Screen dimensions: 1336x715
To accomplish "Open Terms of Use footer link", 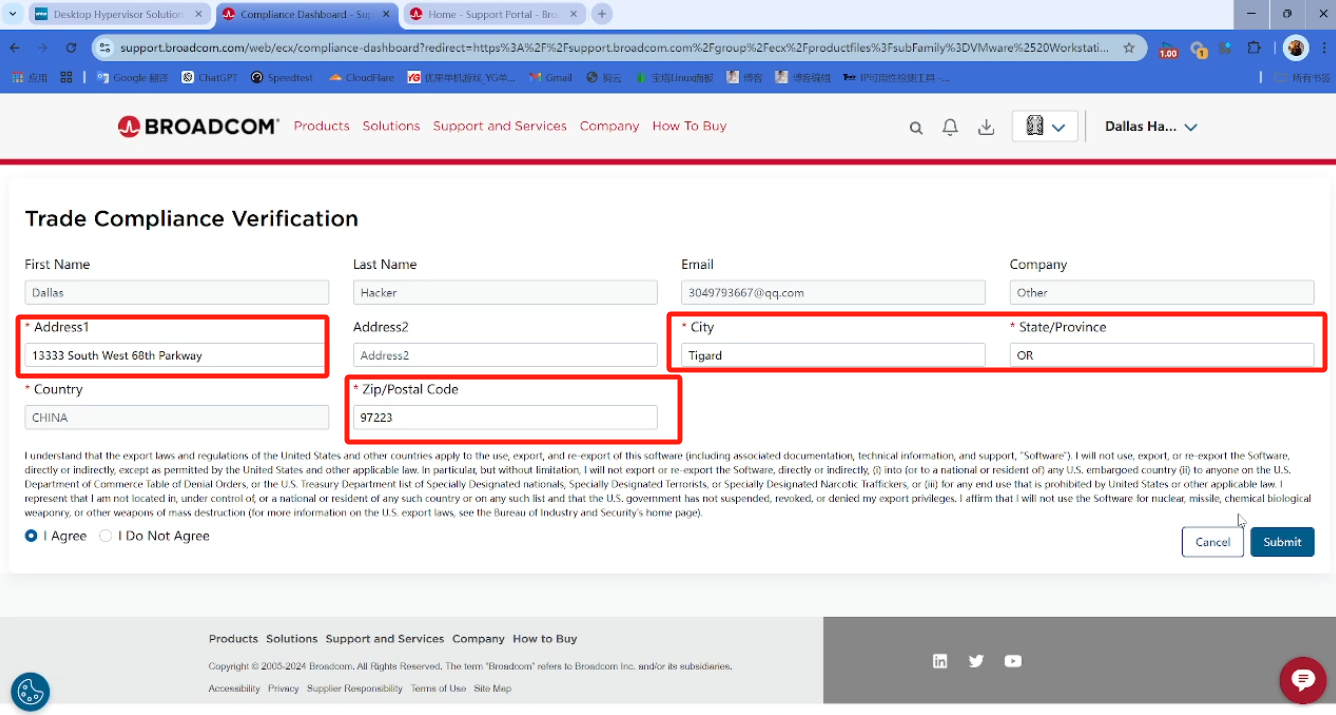I will click(x=438, y=688).
